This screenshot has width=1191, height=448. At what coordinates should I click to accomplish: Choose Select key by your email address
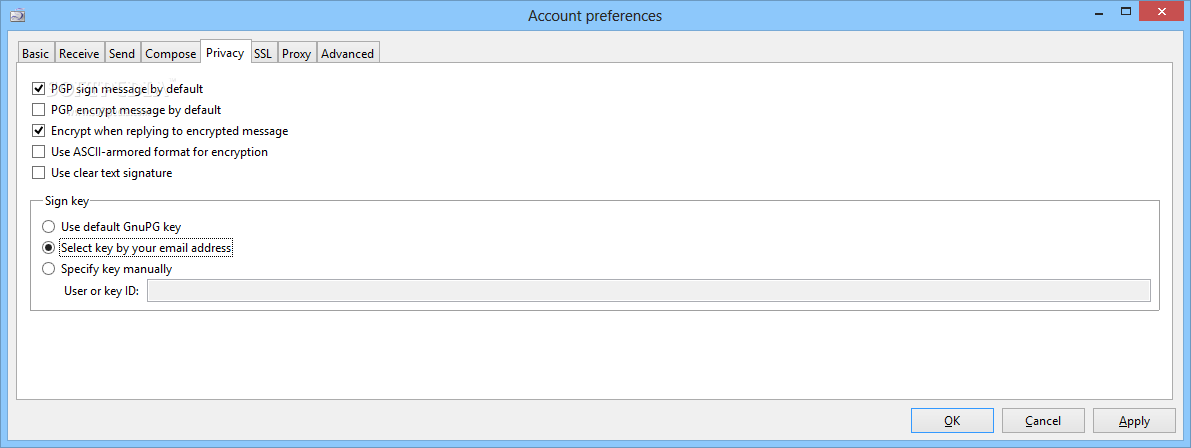pos(48,248)
